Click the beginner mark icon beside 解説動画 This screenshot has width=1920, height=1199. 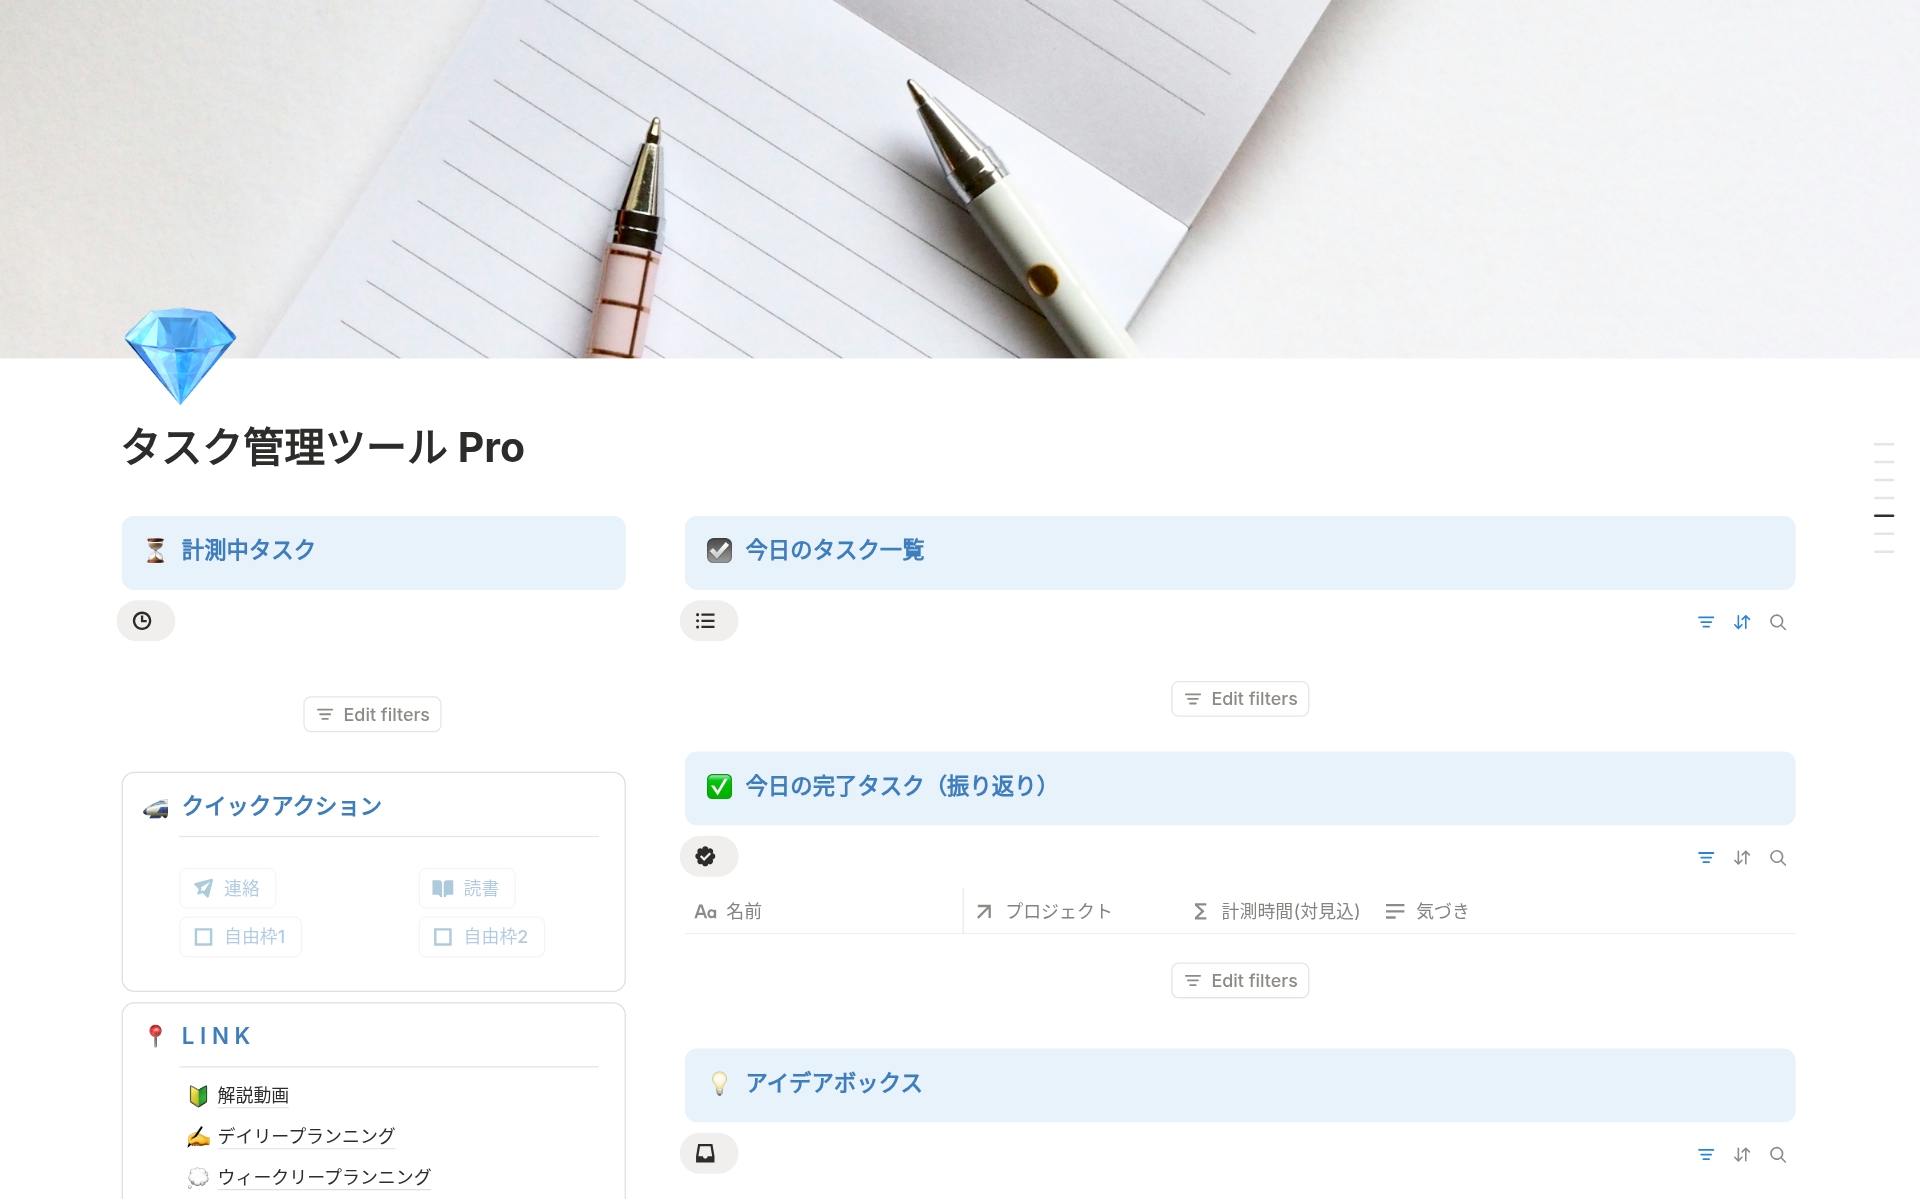(198, 1096)
